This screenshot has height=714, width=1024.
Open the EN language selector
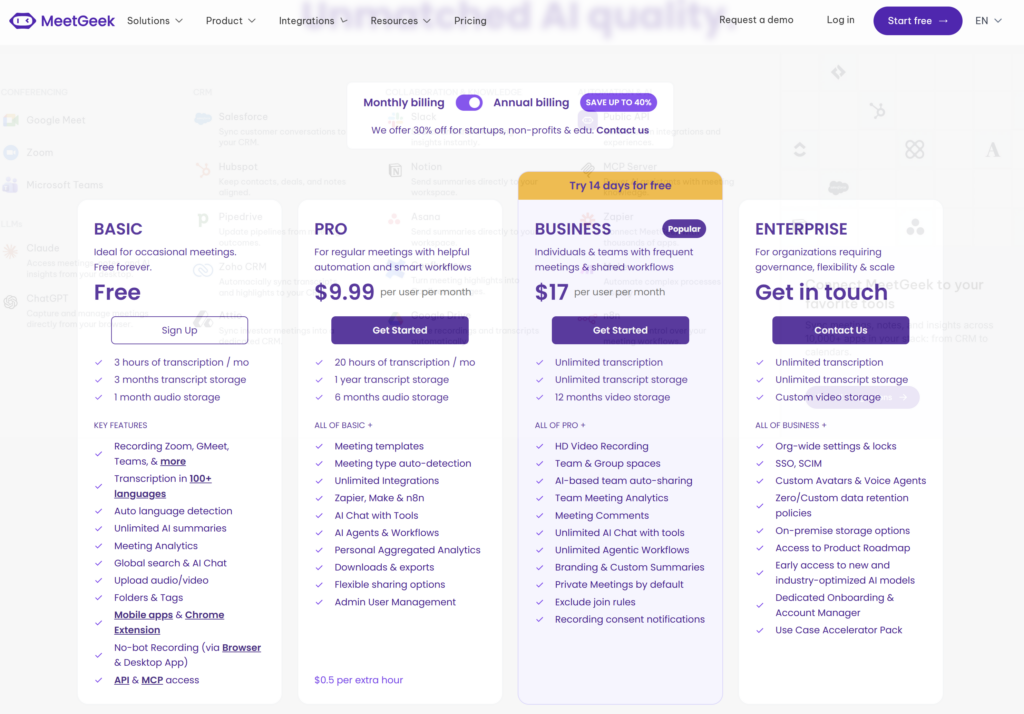988,21
